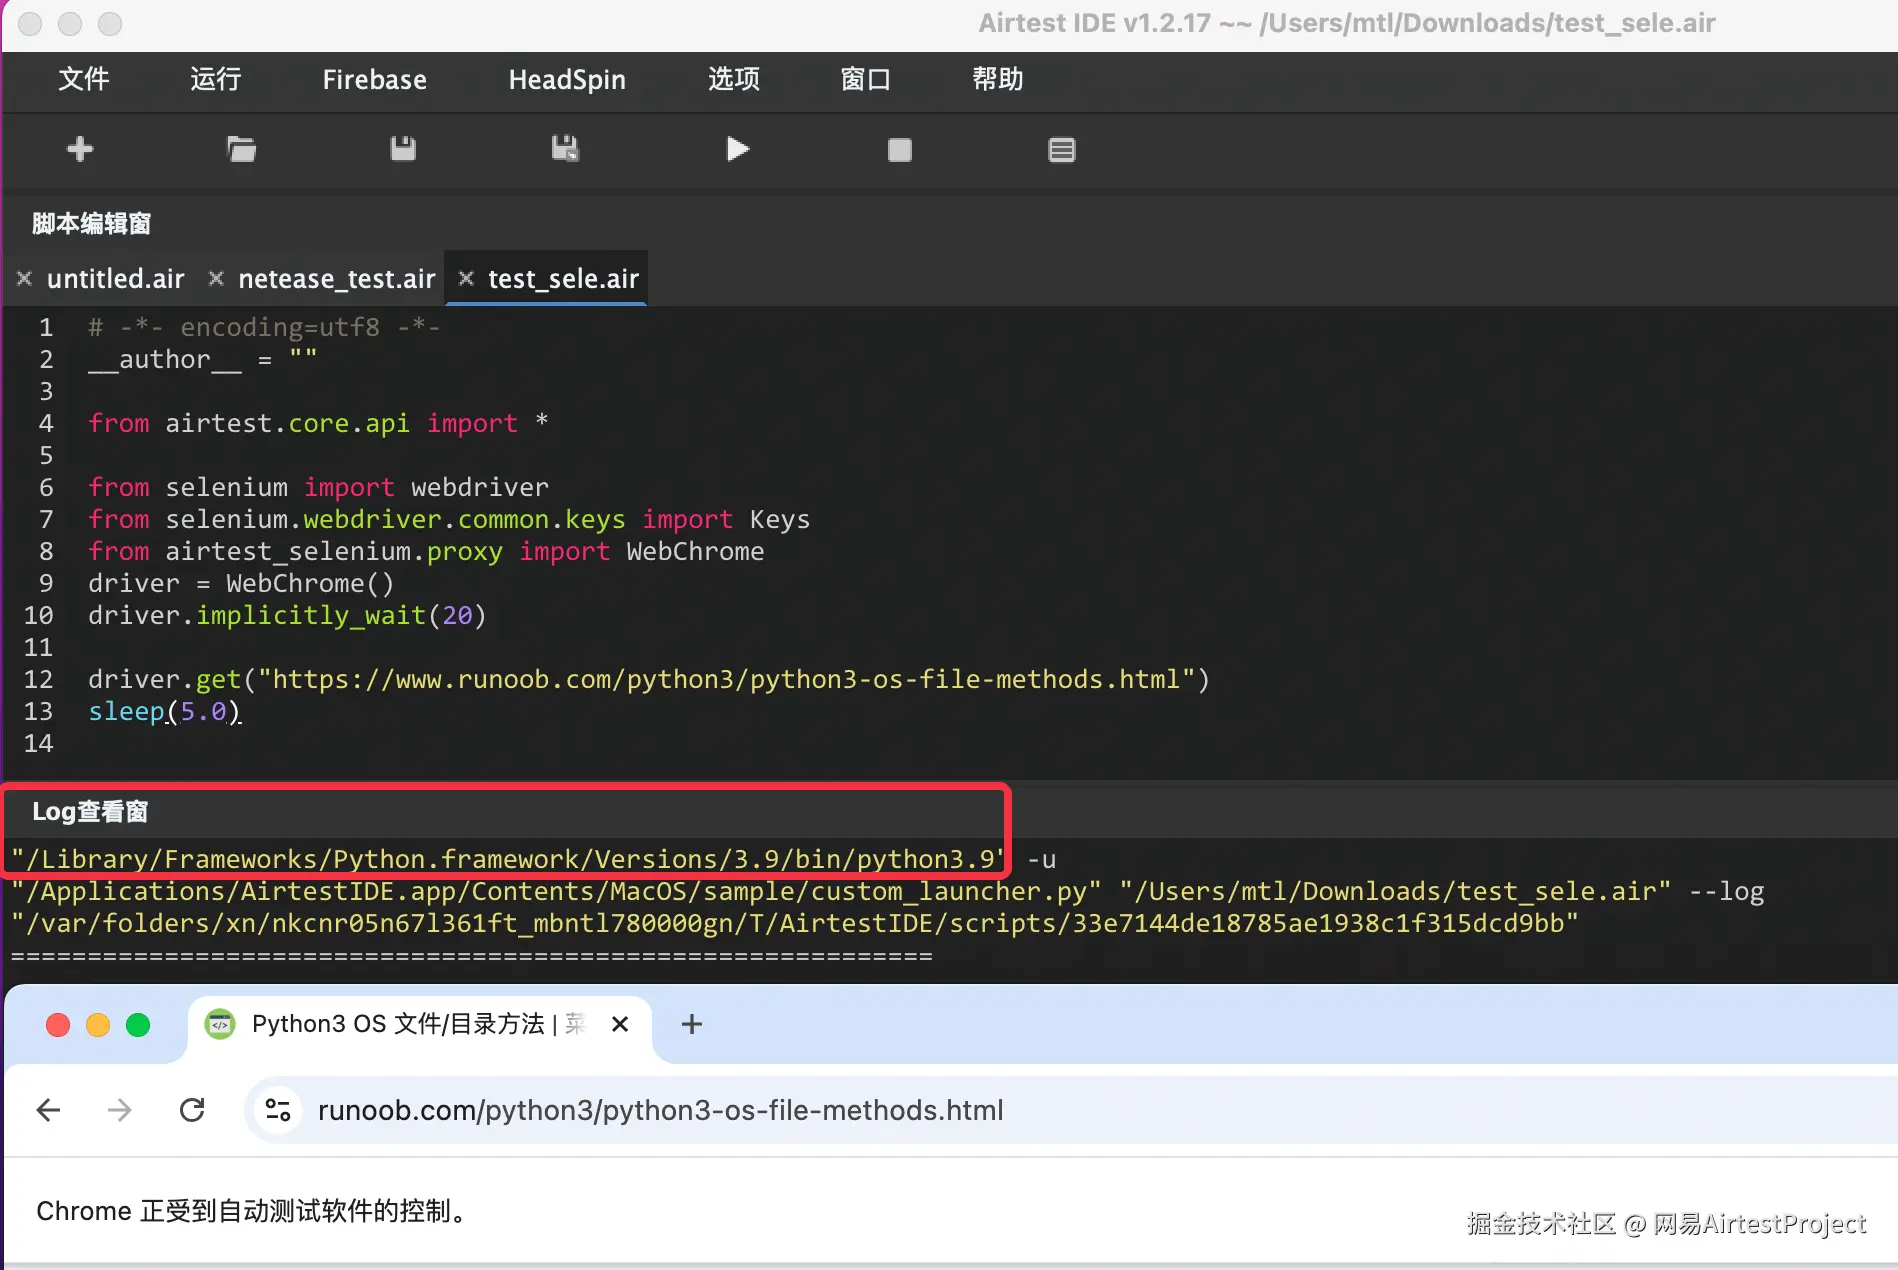Click the sleep(5.0) code line
Screen dimensions: 1898x1270
click(x=164, y=711)
